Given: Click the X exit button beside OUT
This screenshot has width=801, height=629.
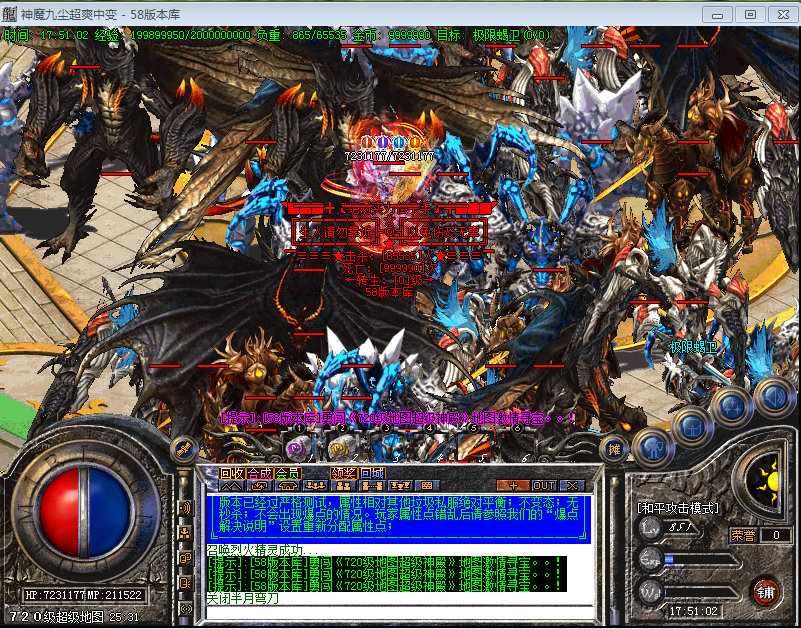Looking at the screenshot, I should click(x=572, y=485).
